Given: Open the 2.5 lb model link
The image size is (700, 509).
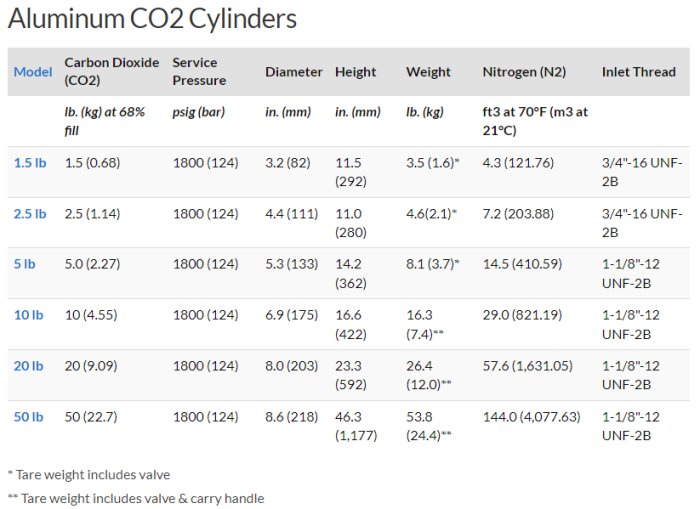Looking at the screenshot, I should (30, 213).
